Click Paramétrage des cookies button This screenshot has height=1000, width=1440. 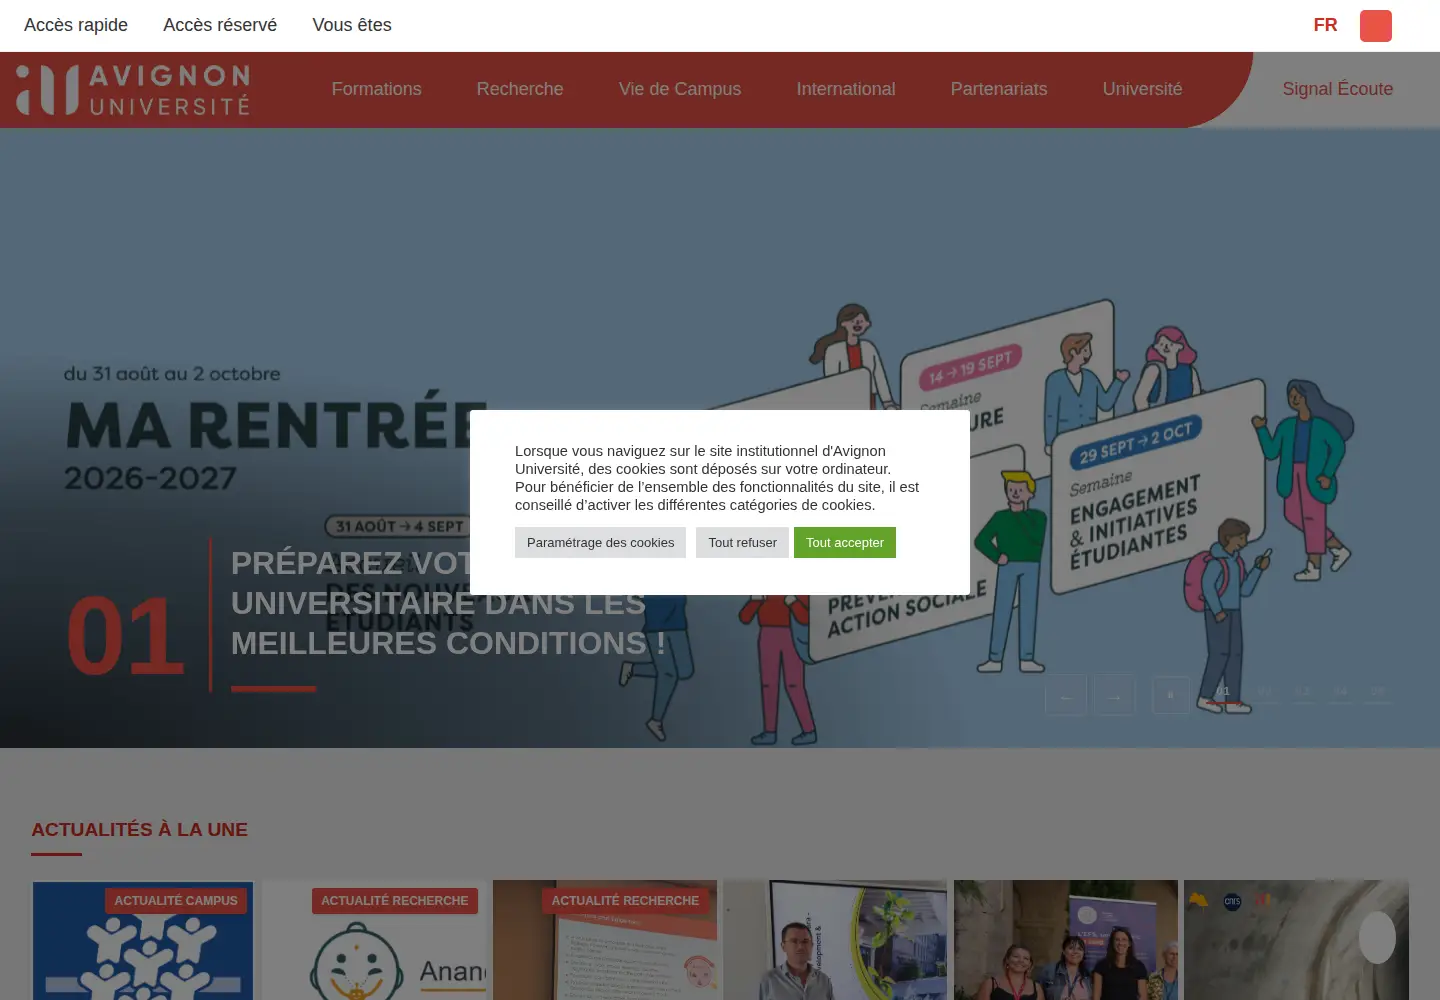(x=600, y=543)
